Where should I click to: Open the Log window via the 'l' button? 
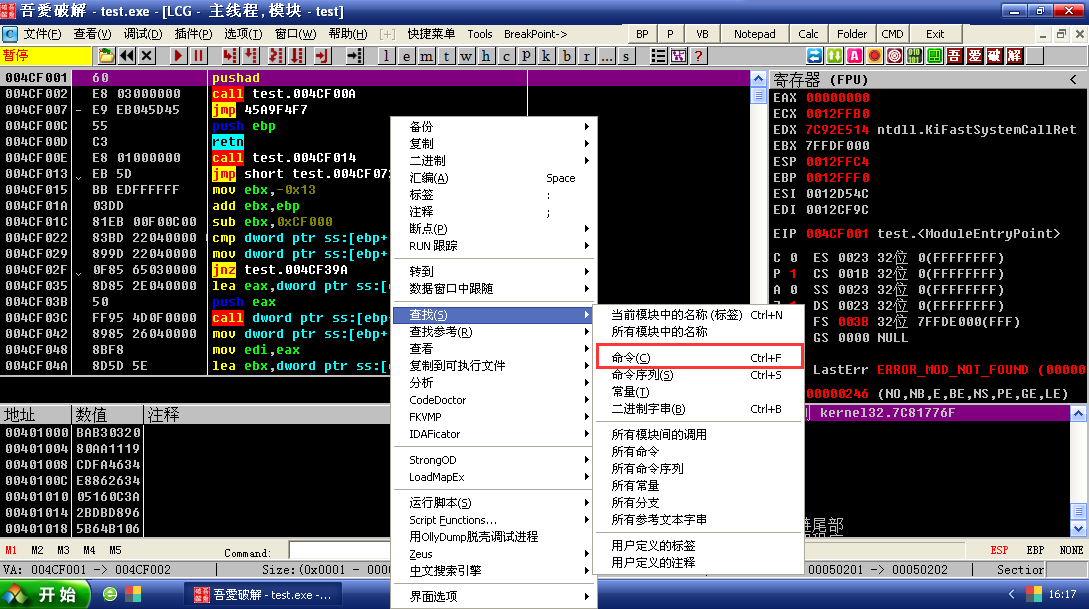[386, 56]
